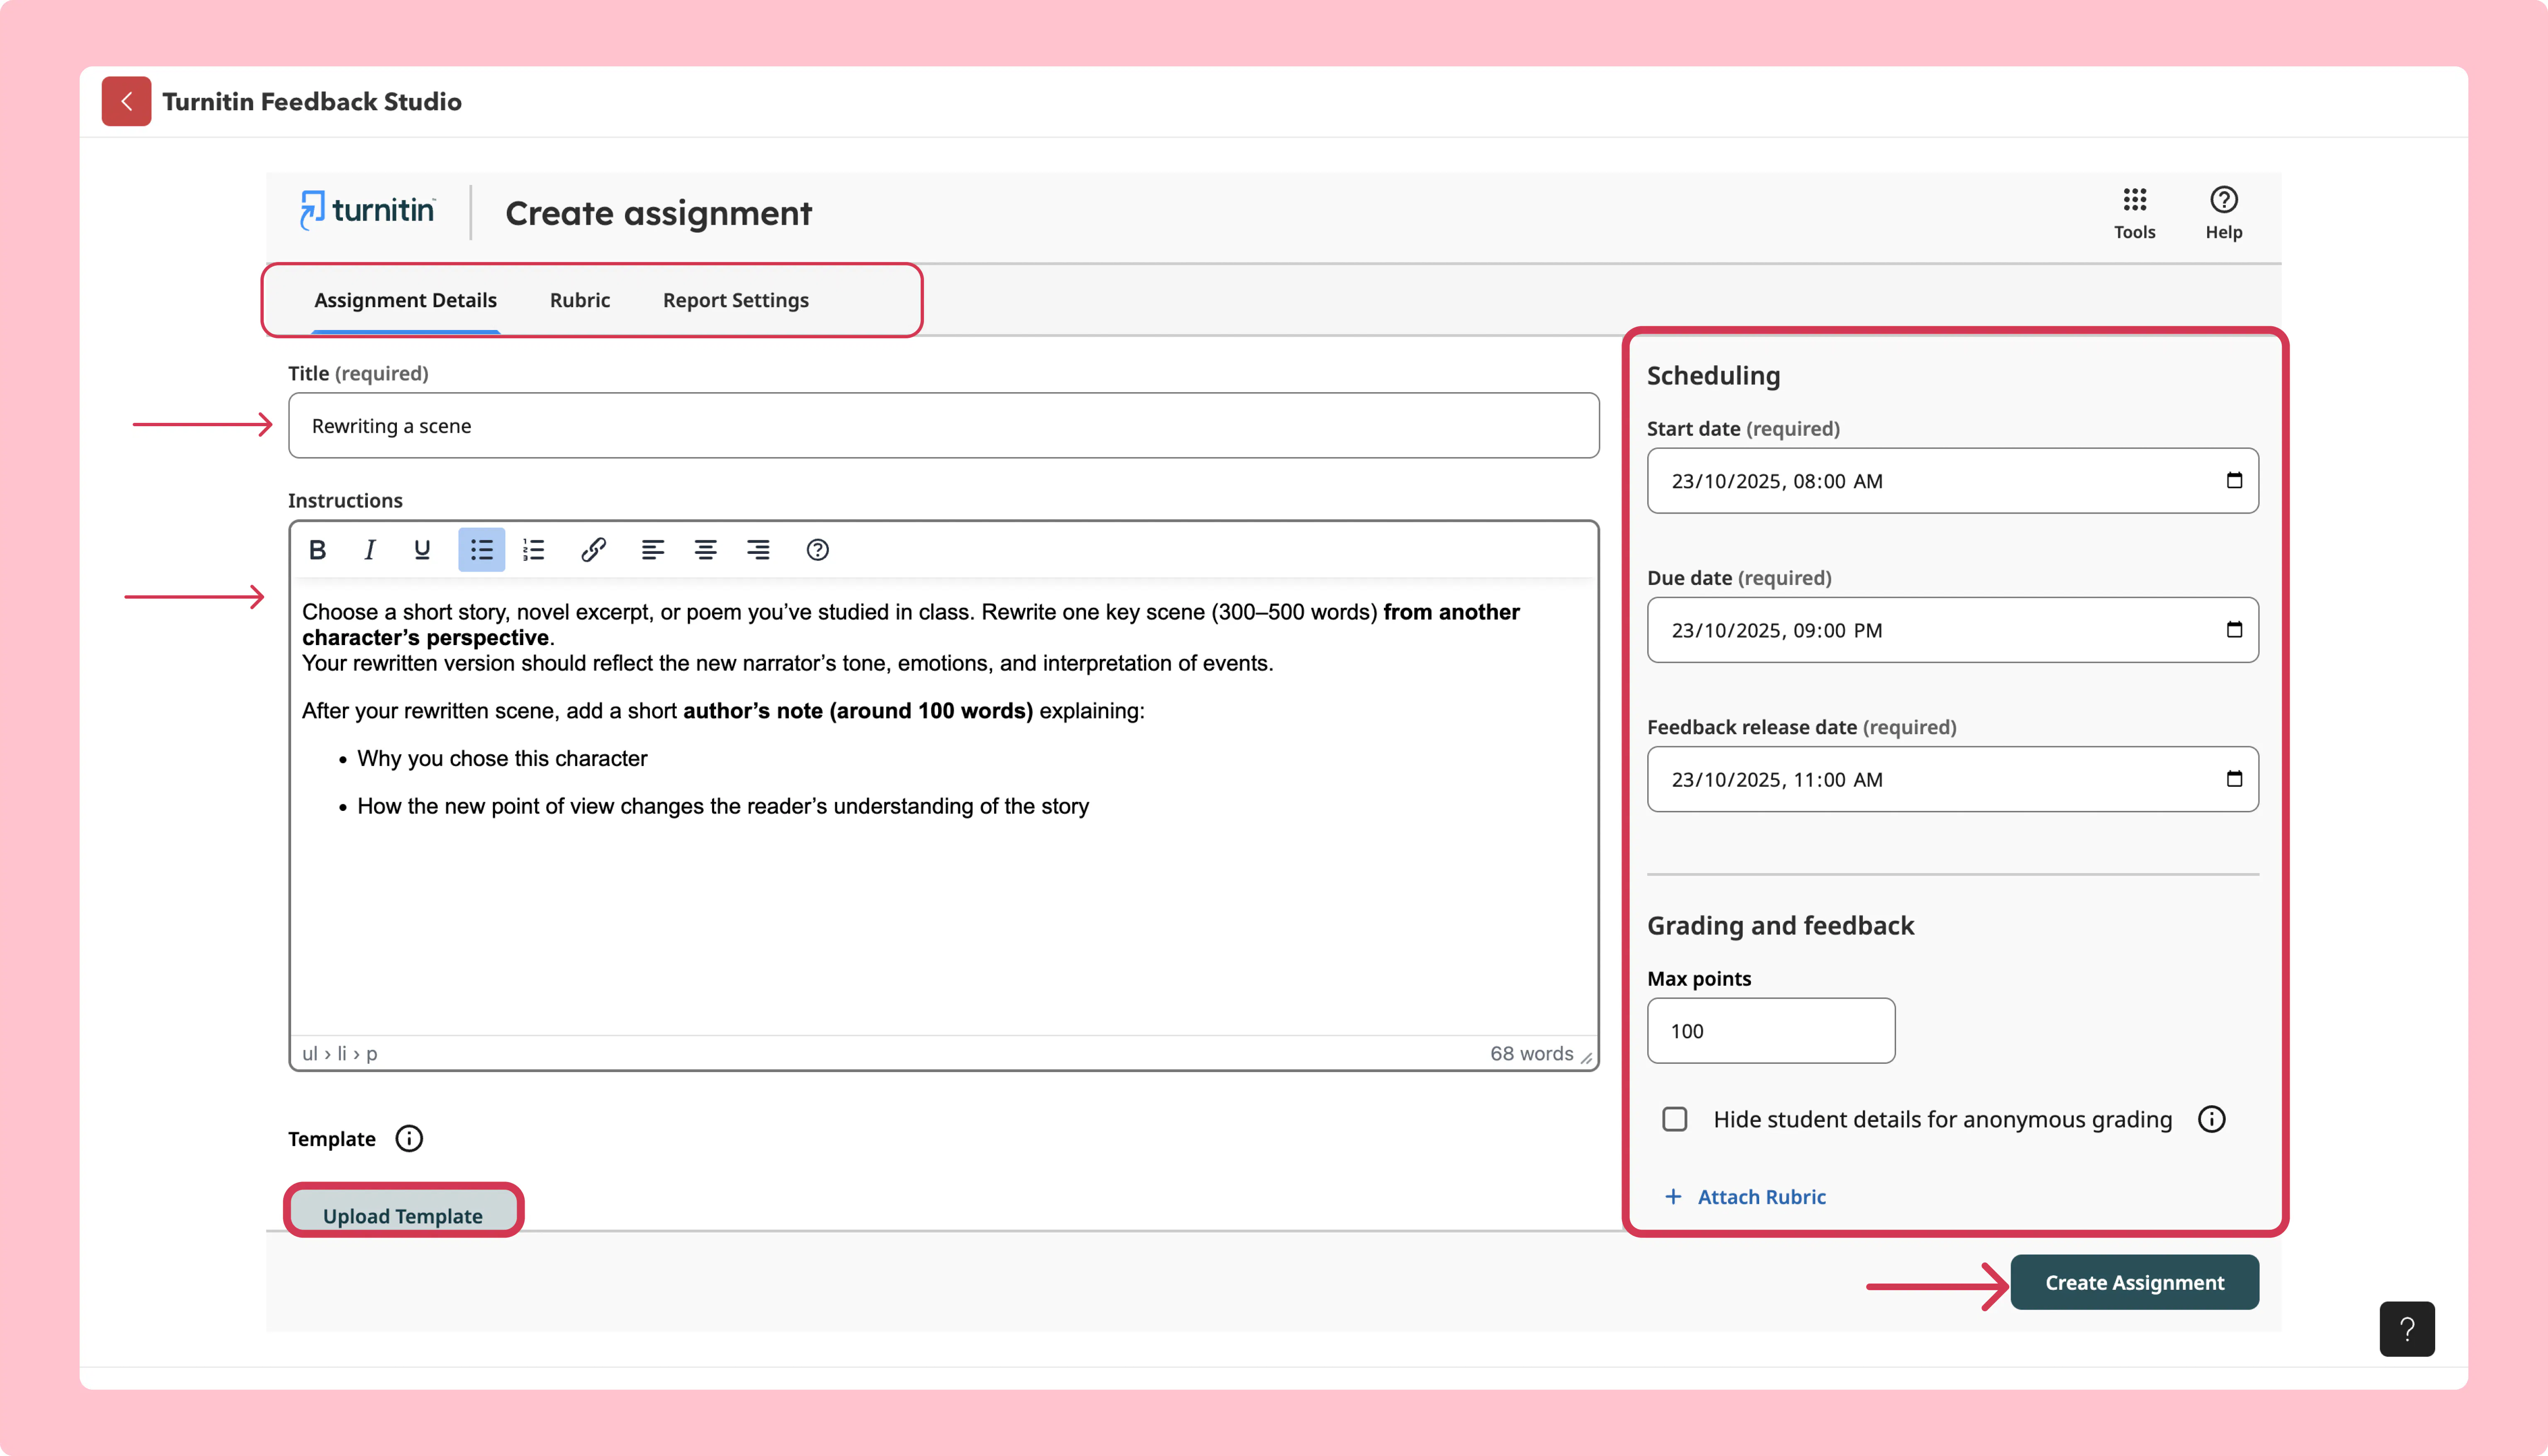Show the Template info tooltip
Viewport: 2548px width, 1456px height.
[x=409, y=1138]
